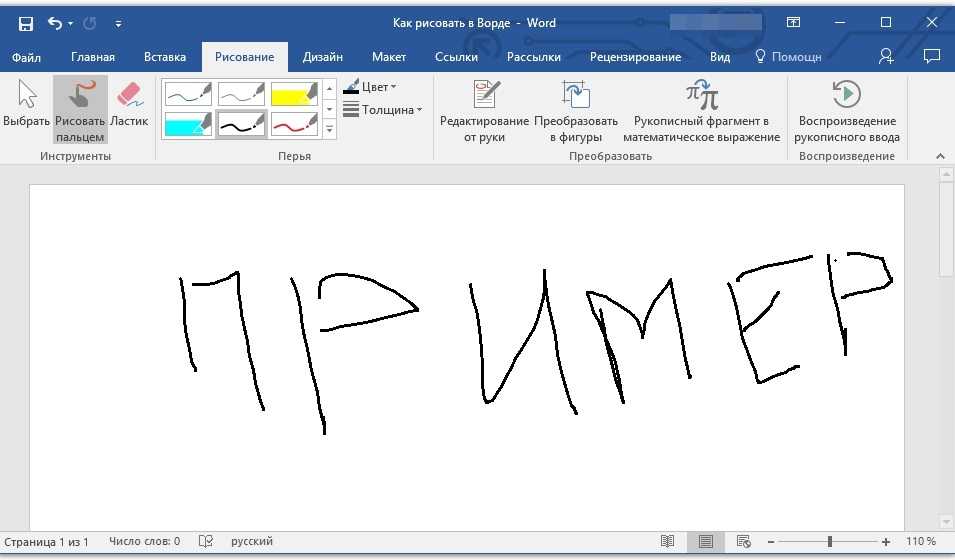The image size is (955, 560).
Task: Select the red pen in gallery
Action: click(x=294, y=124)
